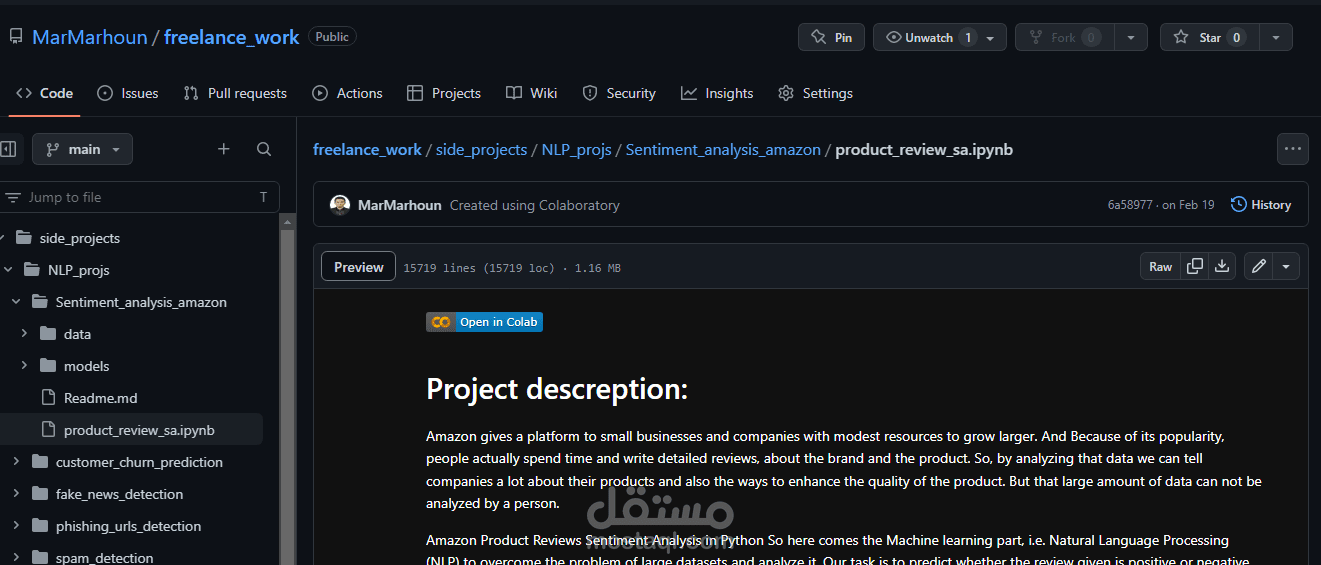Viewport: 1321px width, 565px height.
Task: Open MarMarhoun commit author link
Action: [399, 205]
